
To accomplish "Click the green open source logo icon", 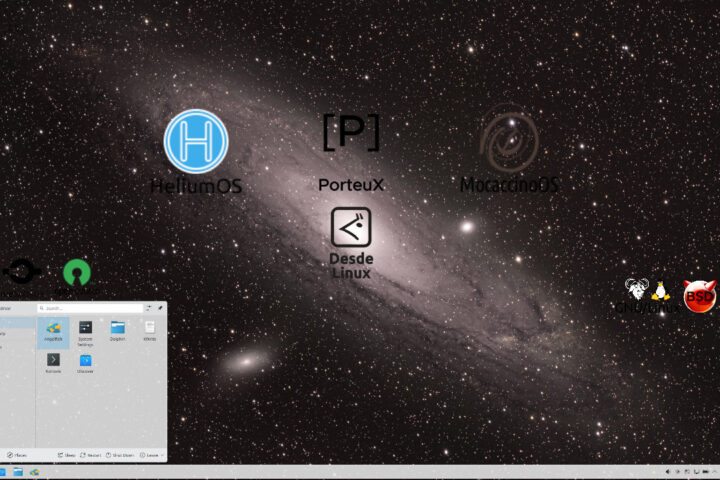I will (x=76, y=272).
